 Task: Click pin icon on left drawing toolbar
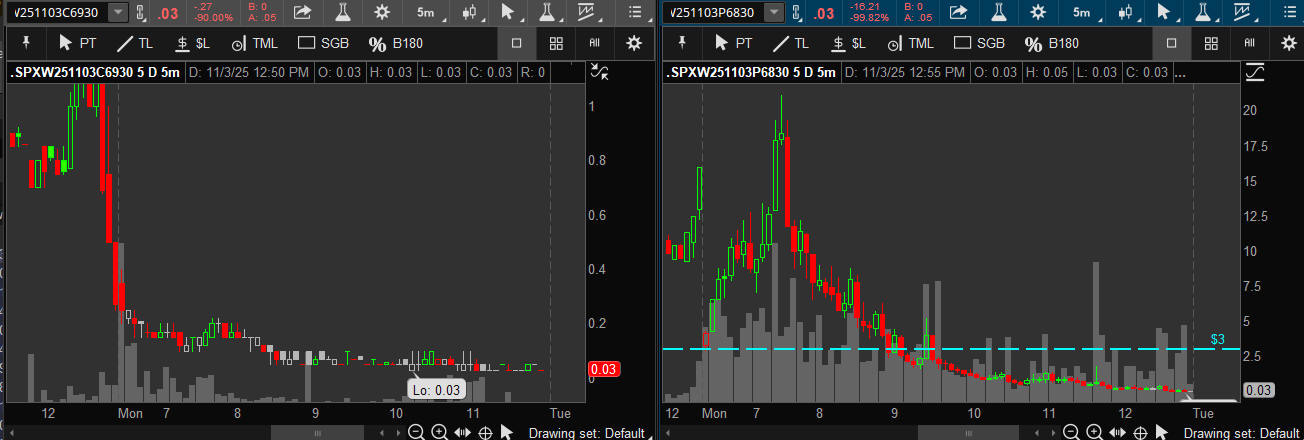pos(26,43)
